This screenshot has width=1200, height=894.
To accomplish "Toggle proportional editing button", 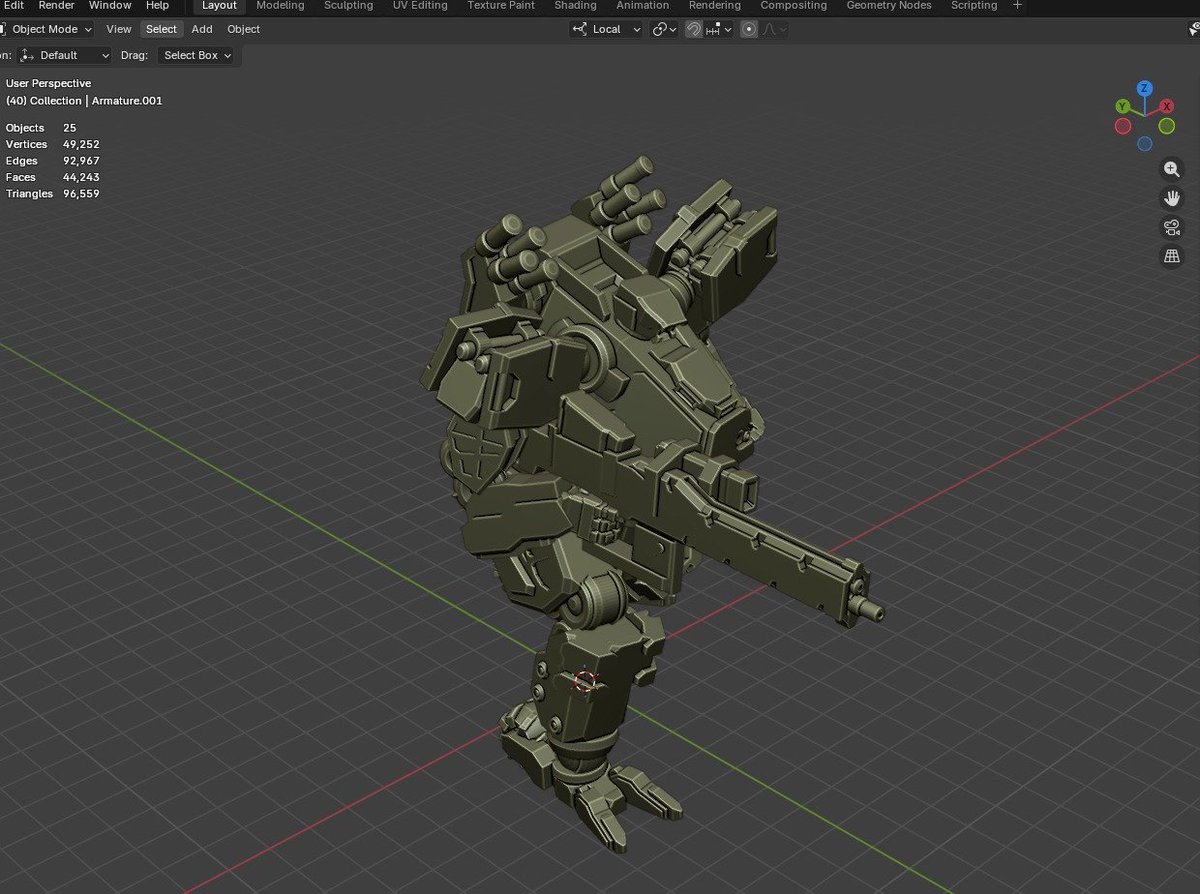I will point(750,29).
